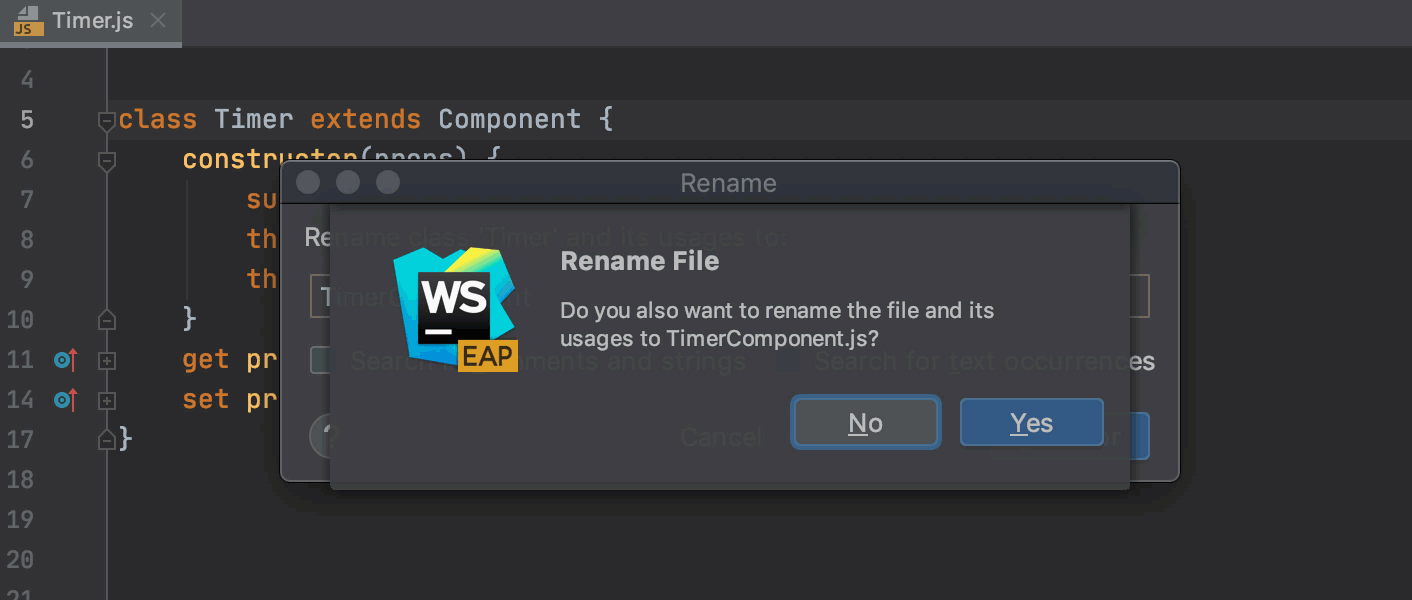Screen dimensions: 1412x600
Task: Collapse the constructor fold on line 6
Action: [x=107, y=160]
